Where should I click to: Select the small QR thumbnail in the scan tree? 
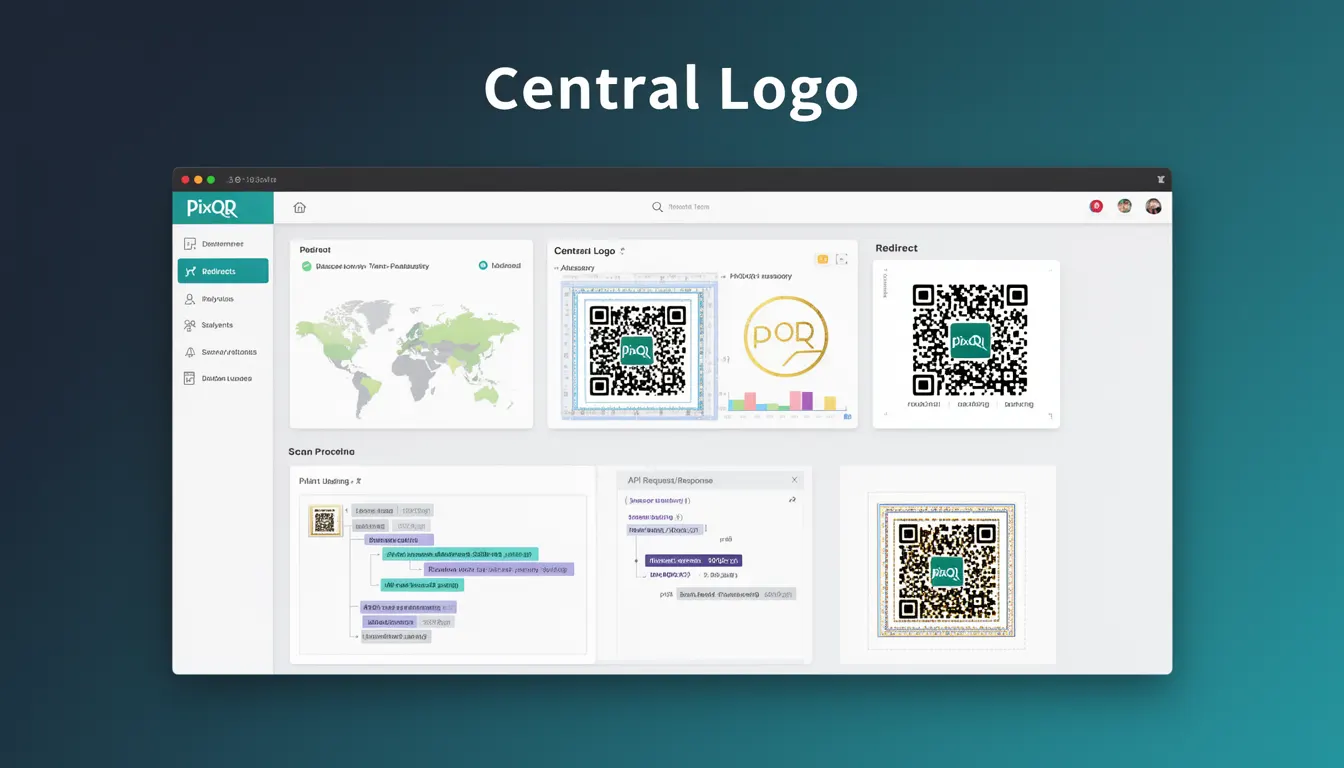click(325, 521)
